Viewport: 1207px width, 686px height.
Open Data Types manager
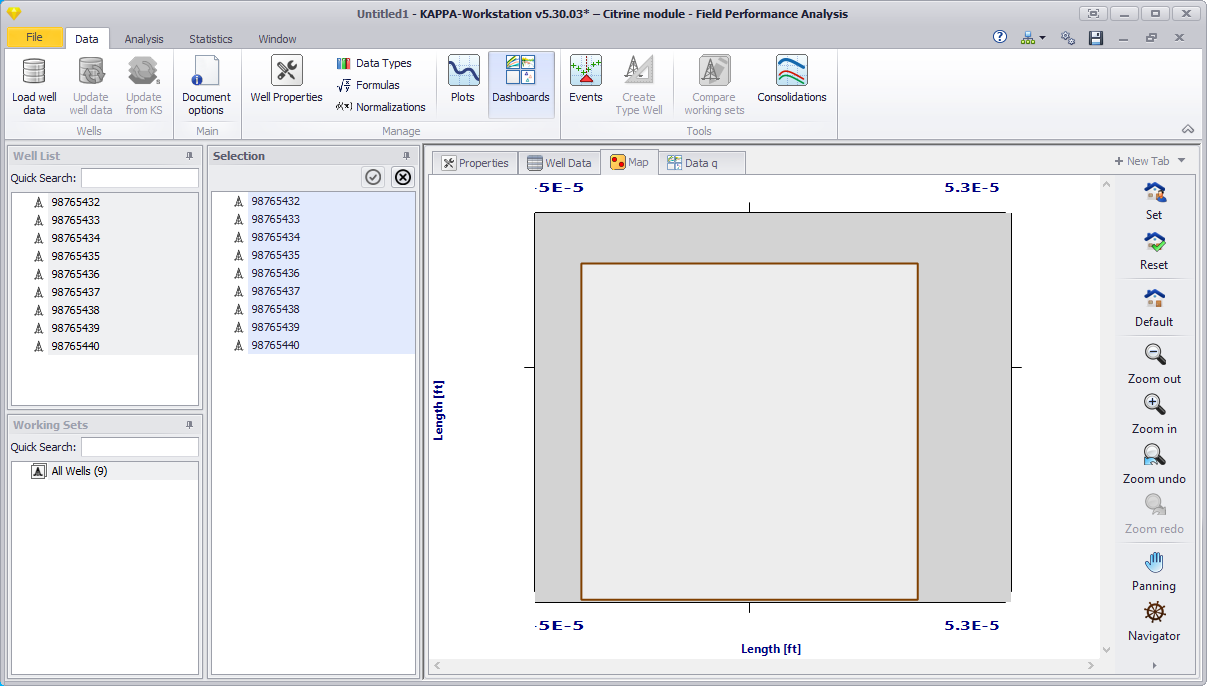(x=374, y=63)
